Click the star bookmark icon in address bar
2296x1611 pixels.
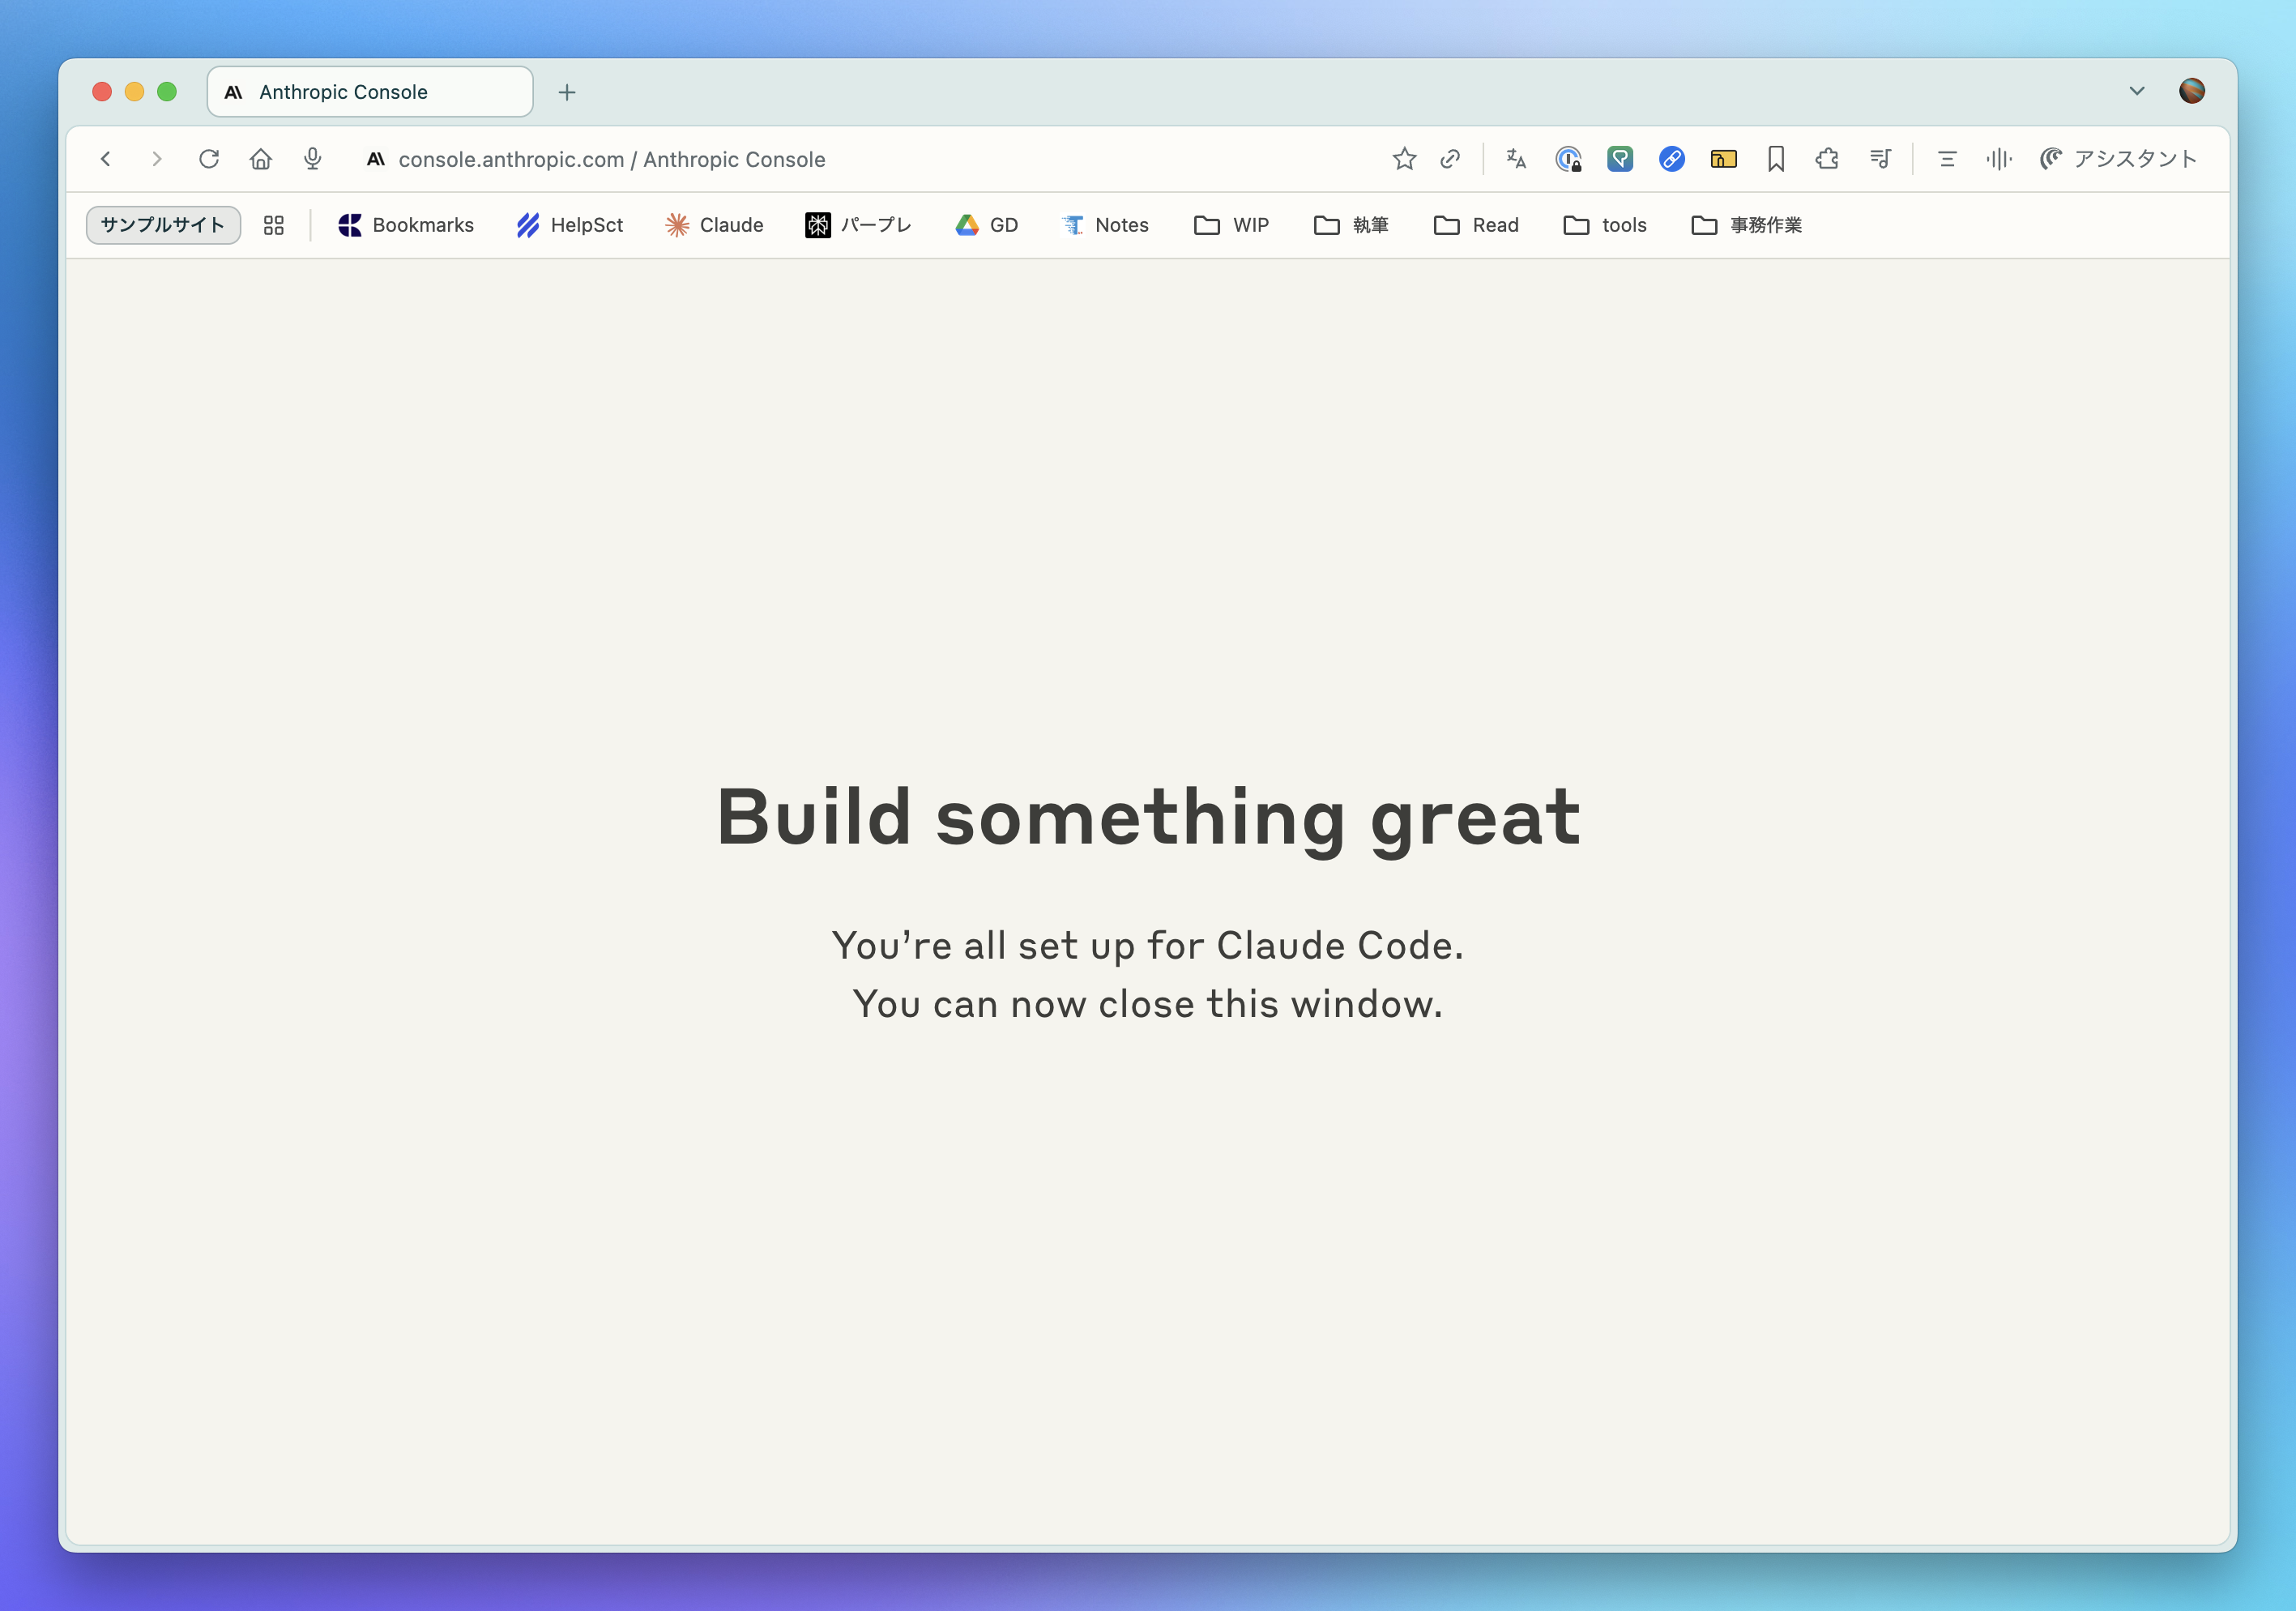point(1404,159)
